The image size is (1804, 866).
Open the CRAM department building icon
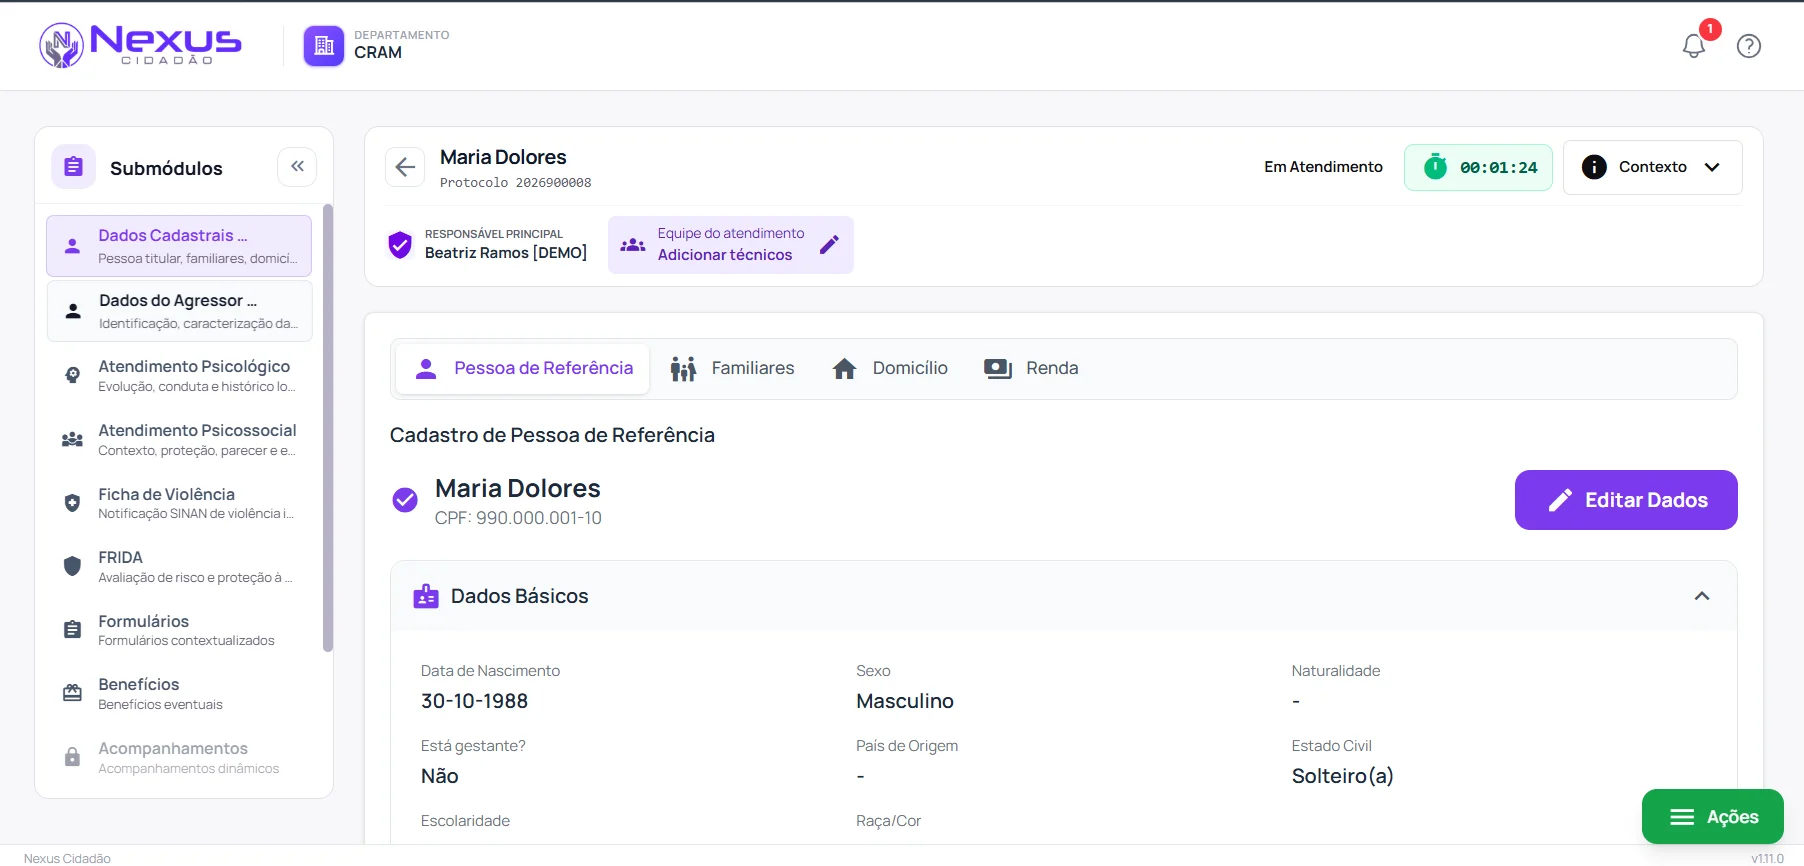click(x=324, y=45)
